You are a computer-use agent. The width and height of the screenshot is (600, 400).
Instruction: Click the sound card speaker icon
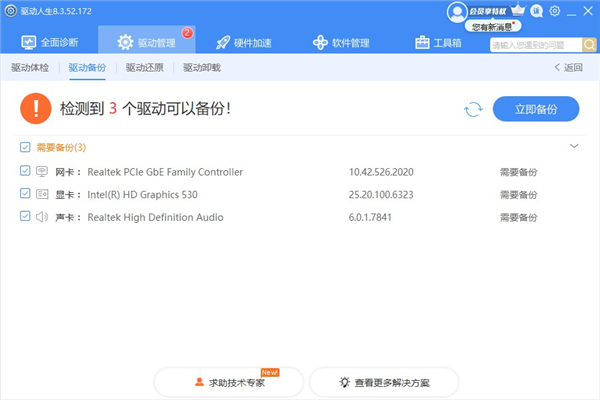42,217
